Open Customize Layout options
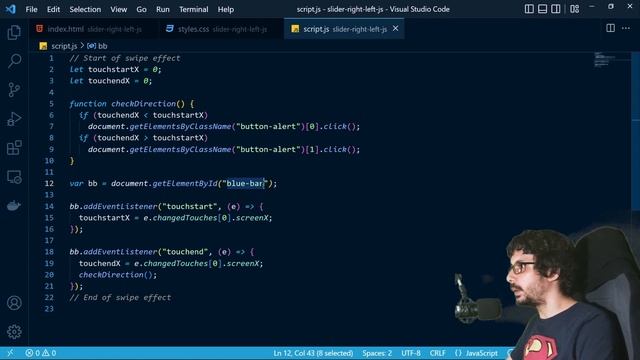This screenshot has height=360, width=640. click(x=574, y=9)
